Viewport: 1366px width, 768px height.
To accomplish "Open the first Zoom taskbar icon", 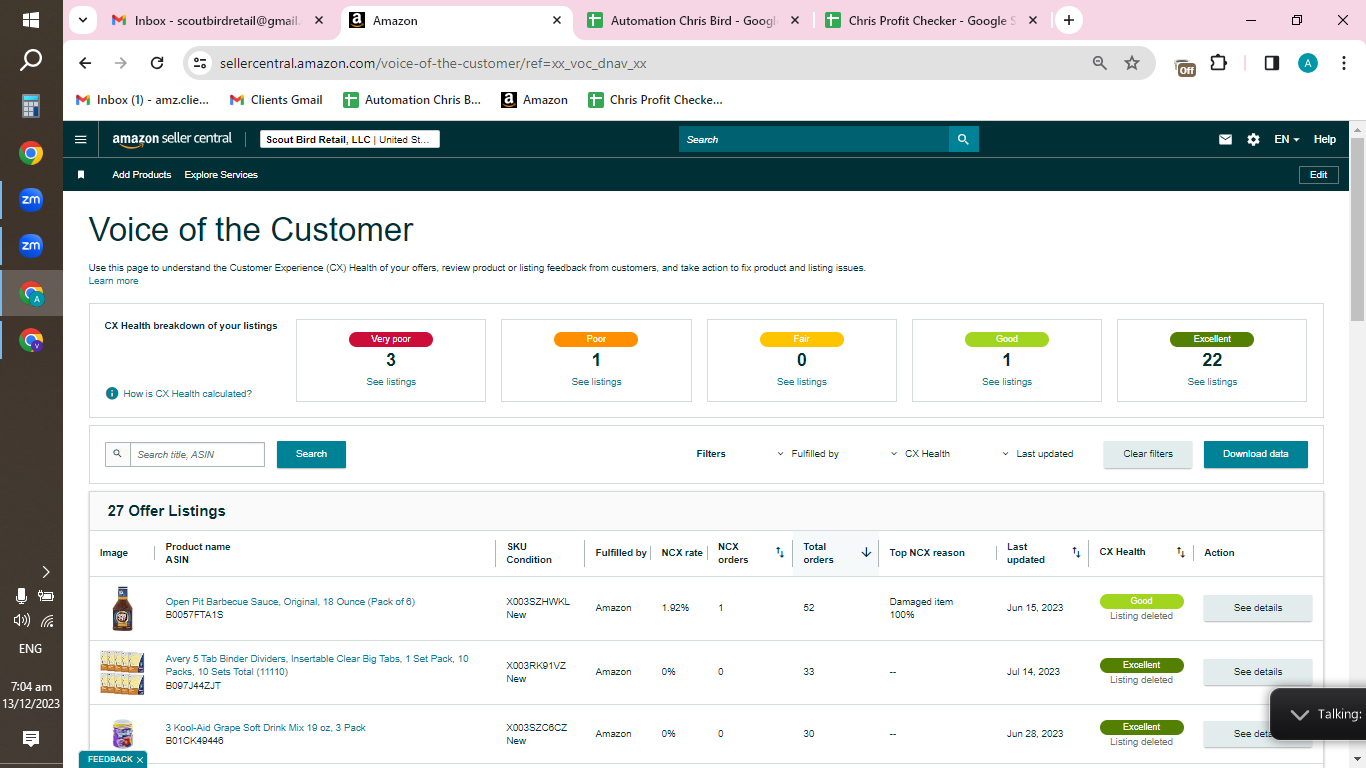I will tap(31, 199).
